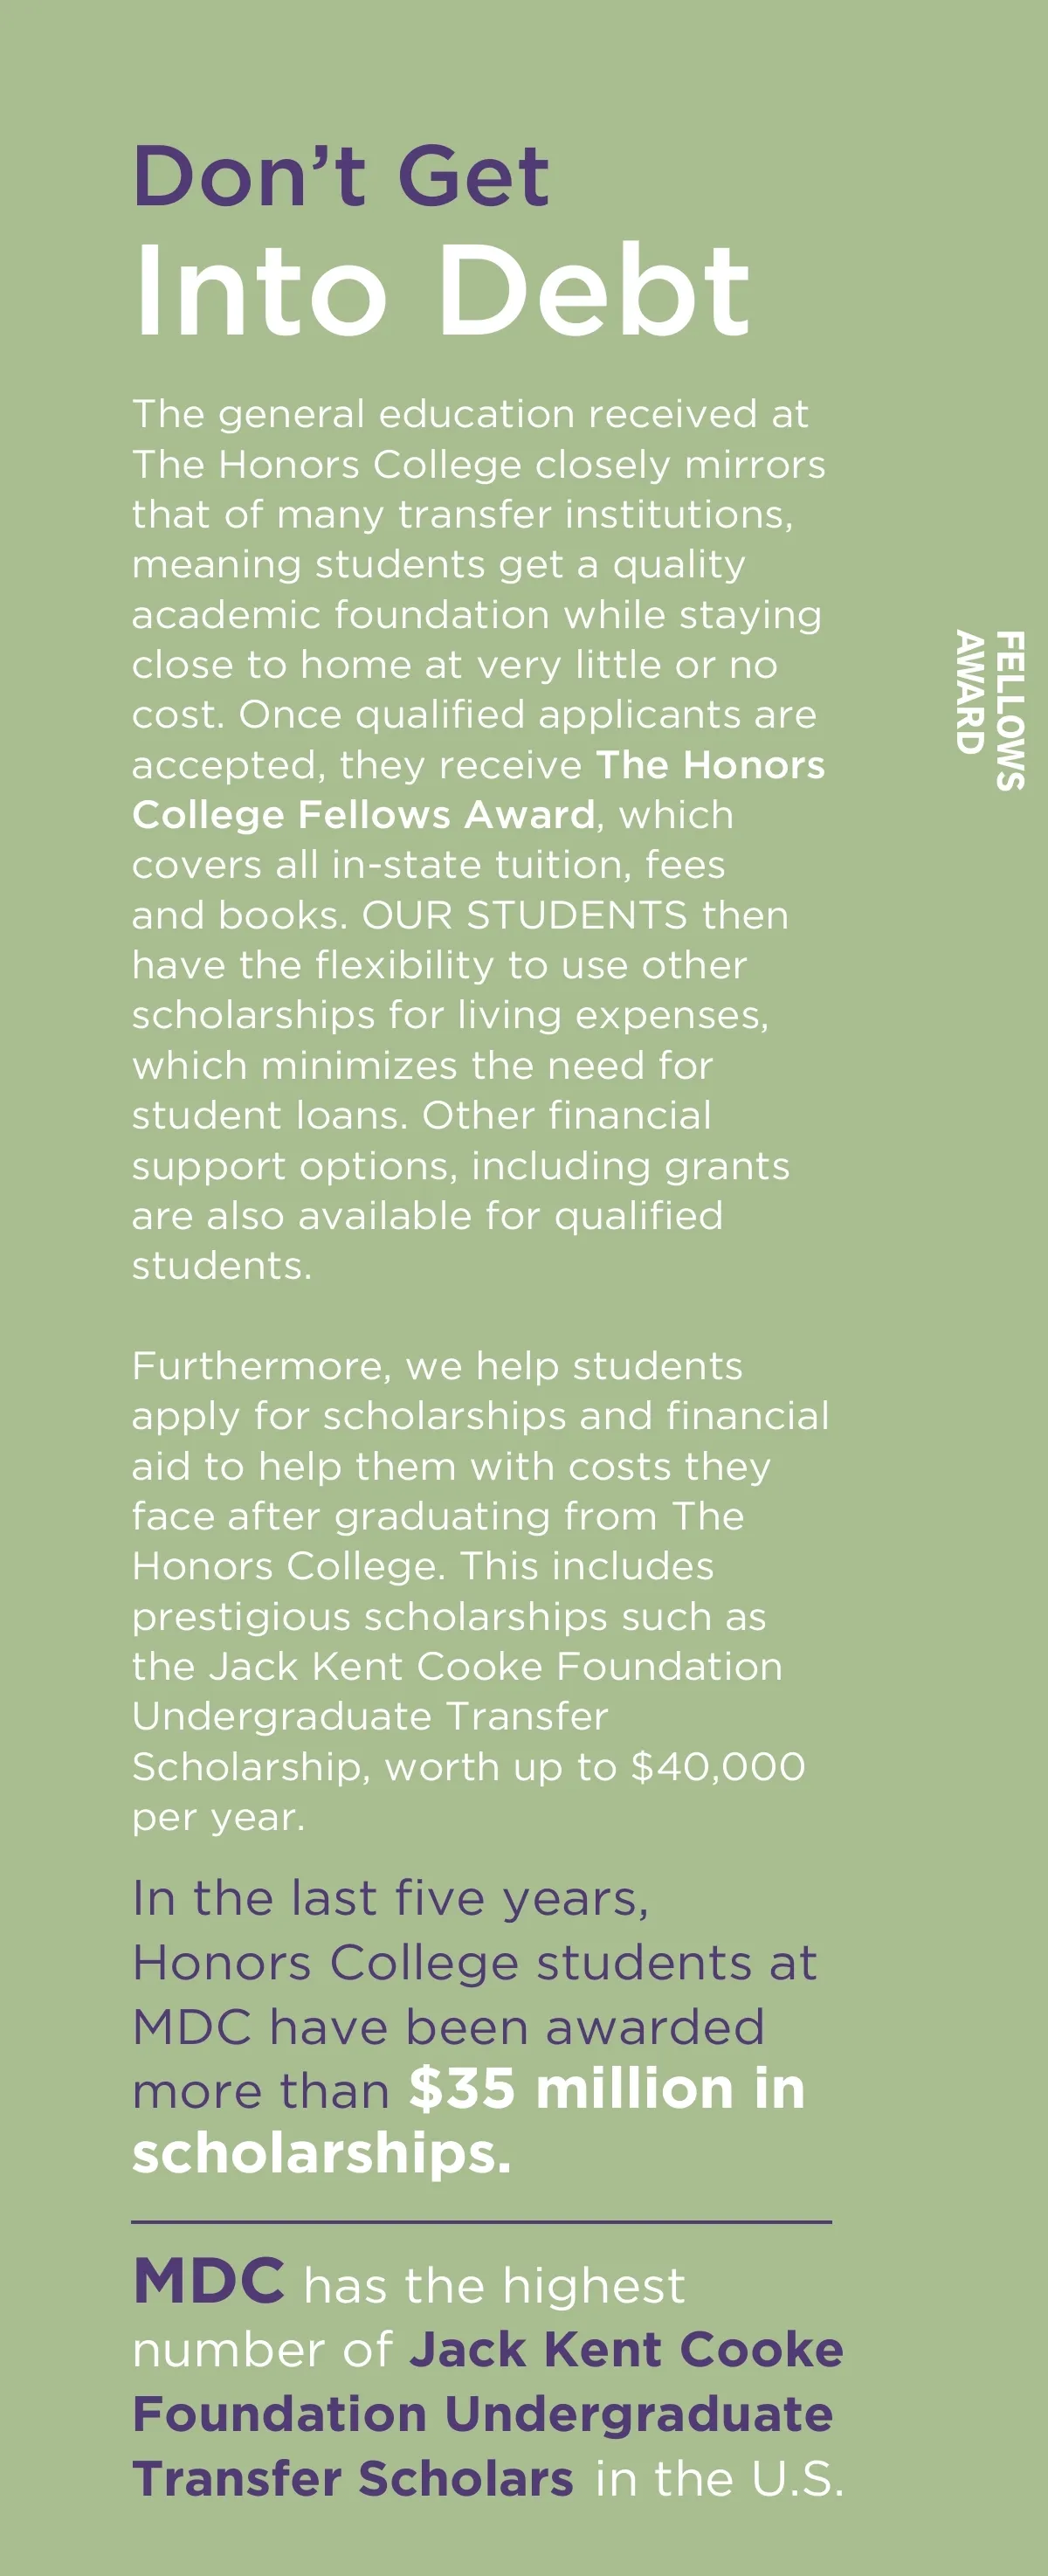Click the large "Into Debt" white heading
The height and width of the screenshot is (2576, 1048).
(x=440, y=290)
